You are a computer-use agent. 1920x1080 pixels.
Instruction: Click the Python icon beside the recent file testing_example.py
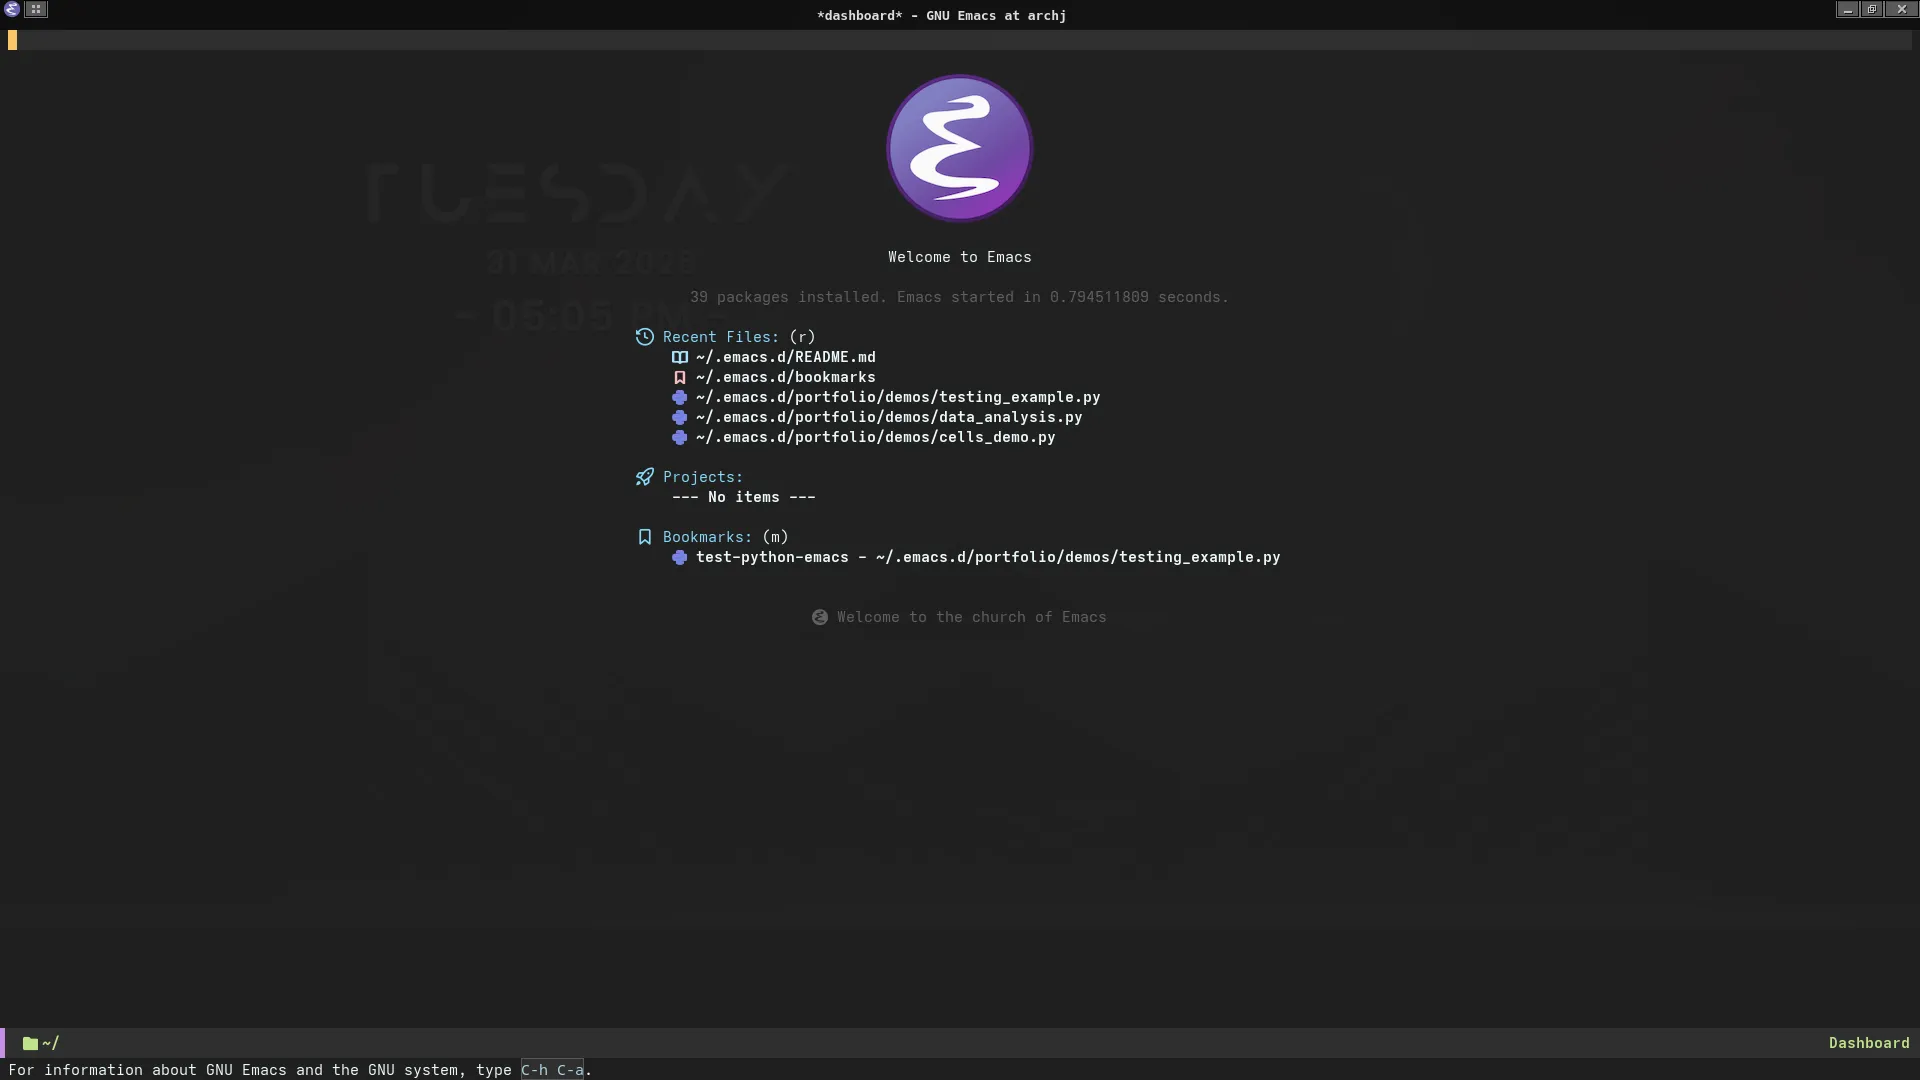click(680, 397)
